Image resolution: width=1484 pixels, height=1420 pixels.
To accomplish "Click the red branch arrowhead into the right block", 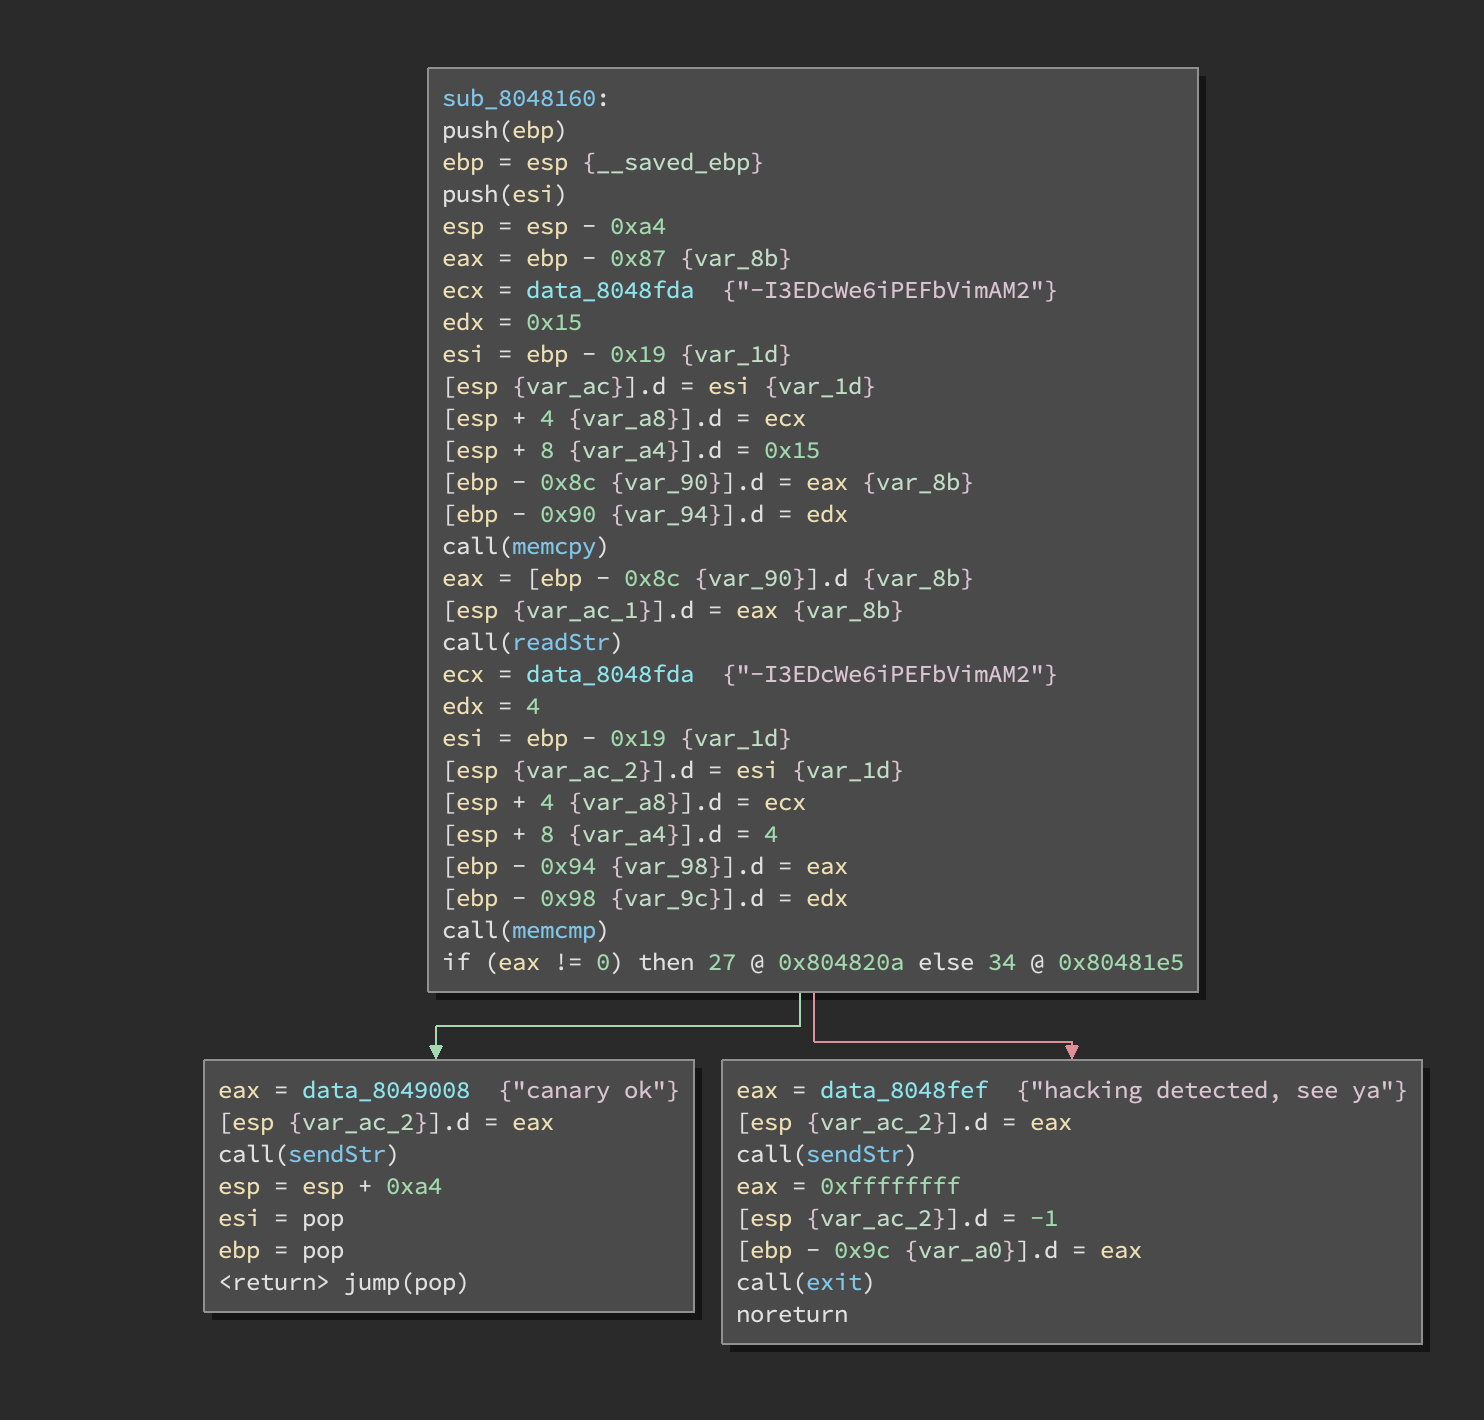I will coord(1072,1051).
